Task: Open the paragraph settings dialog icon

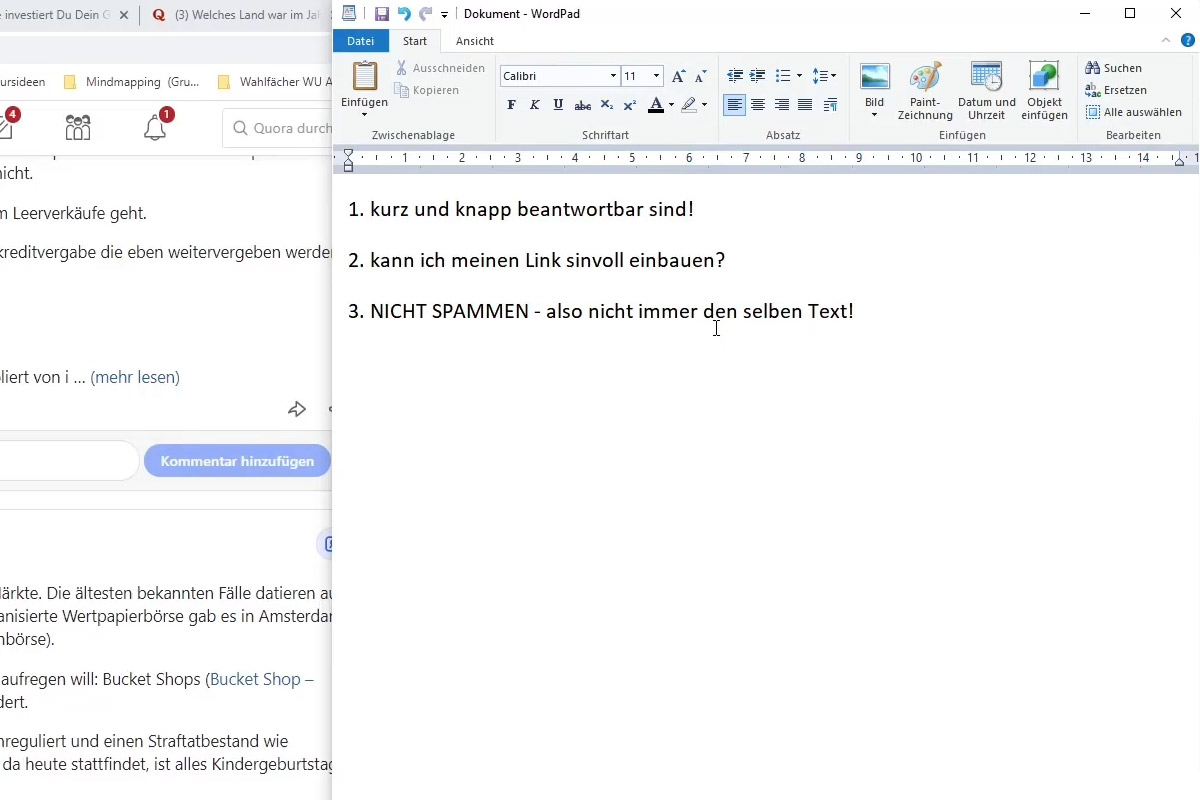Action: click(830, 105)
